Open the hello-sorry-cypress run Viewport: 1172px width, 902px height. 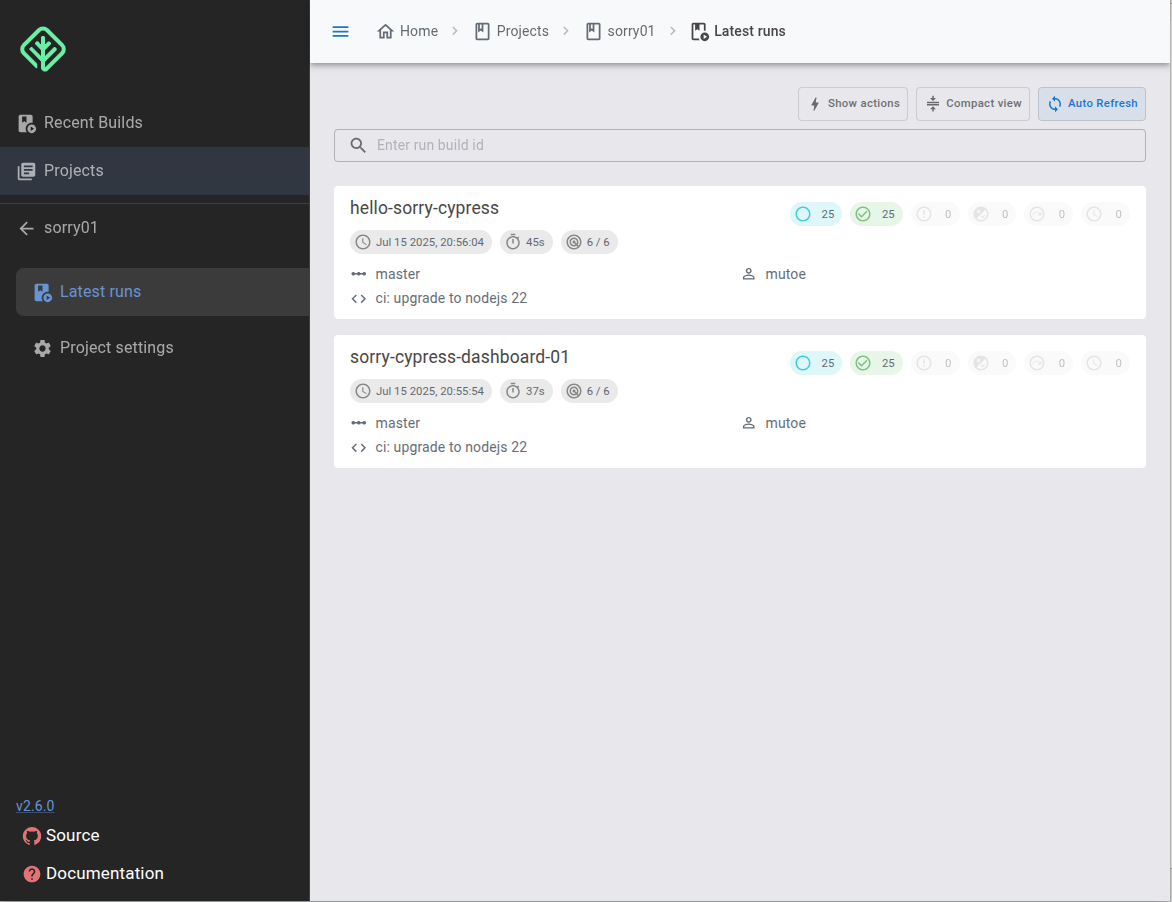[424, 208]
